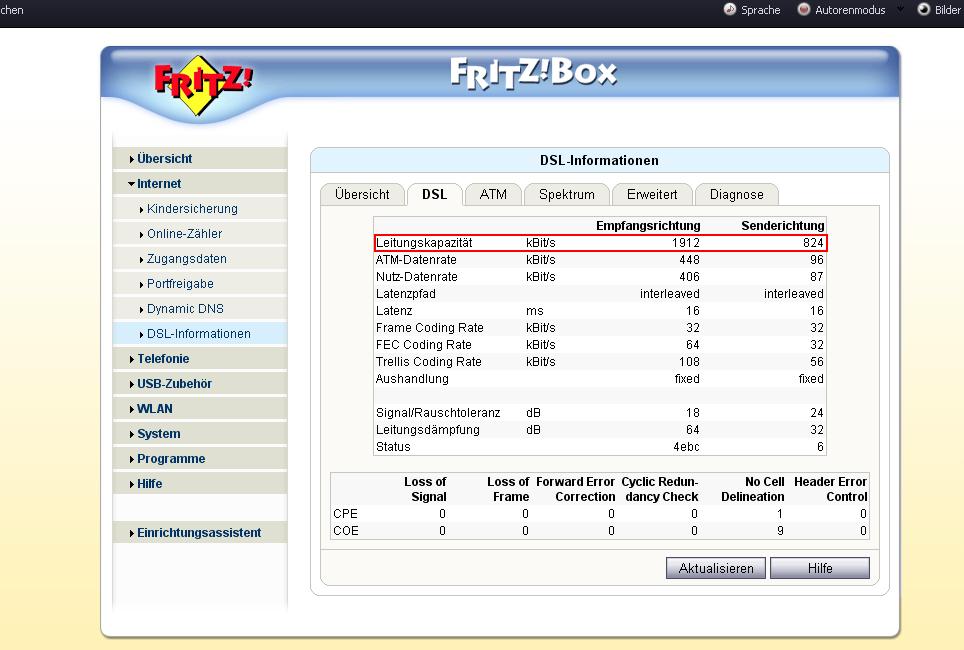Screen dimensions: 964x650
Task: Click the Senderichtung column header
Action: tap(783, 226)
